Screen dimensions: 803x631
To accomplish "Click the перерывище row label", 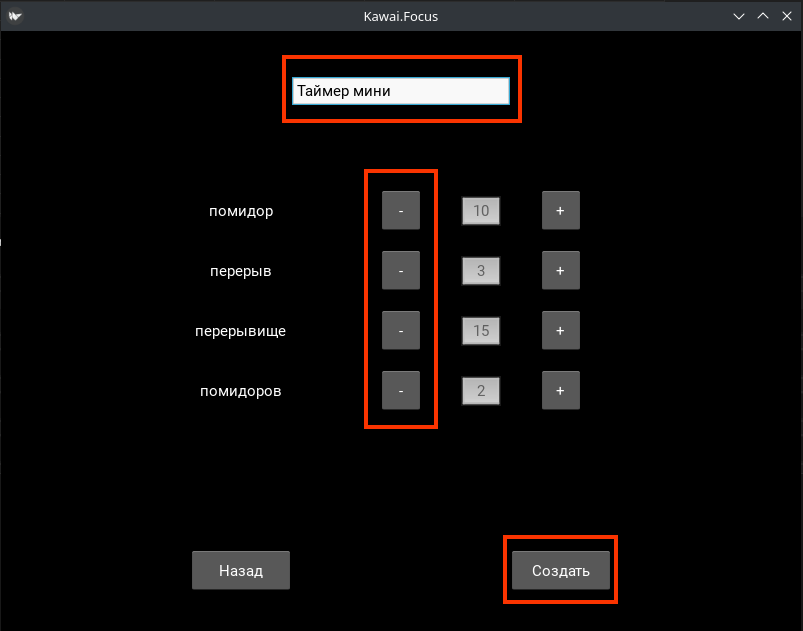I will coord(240,331).
